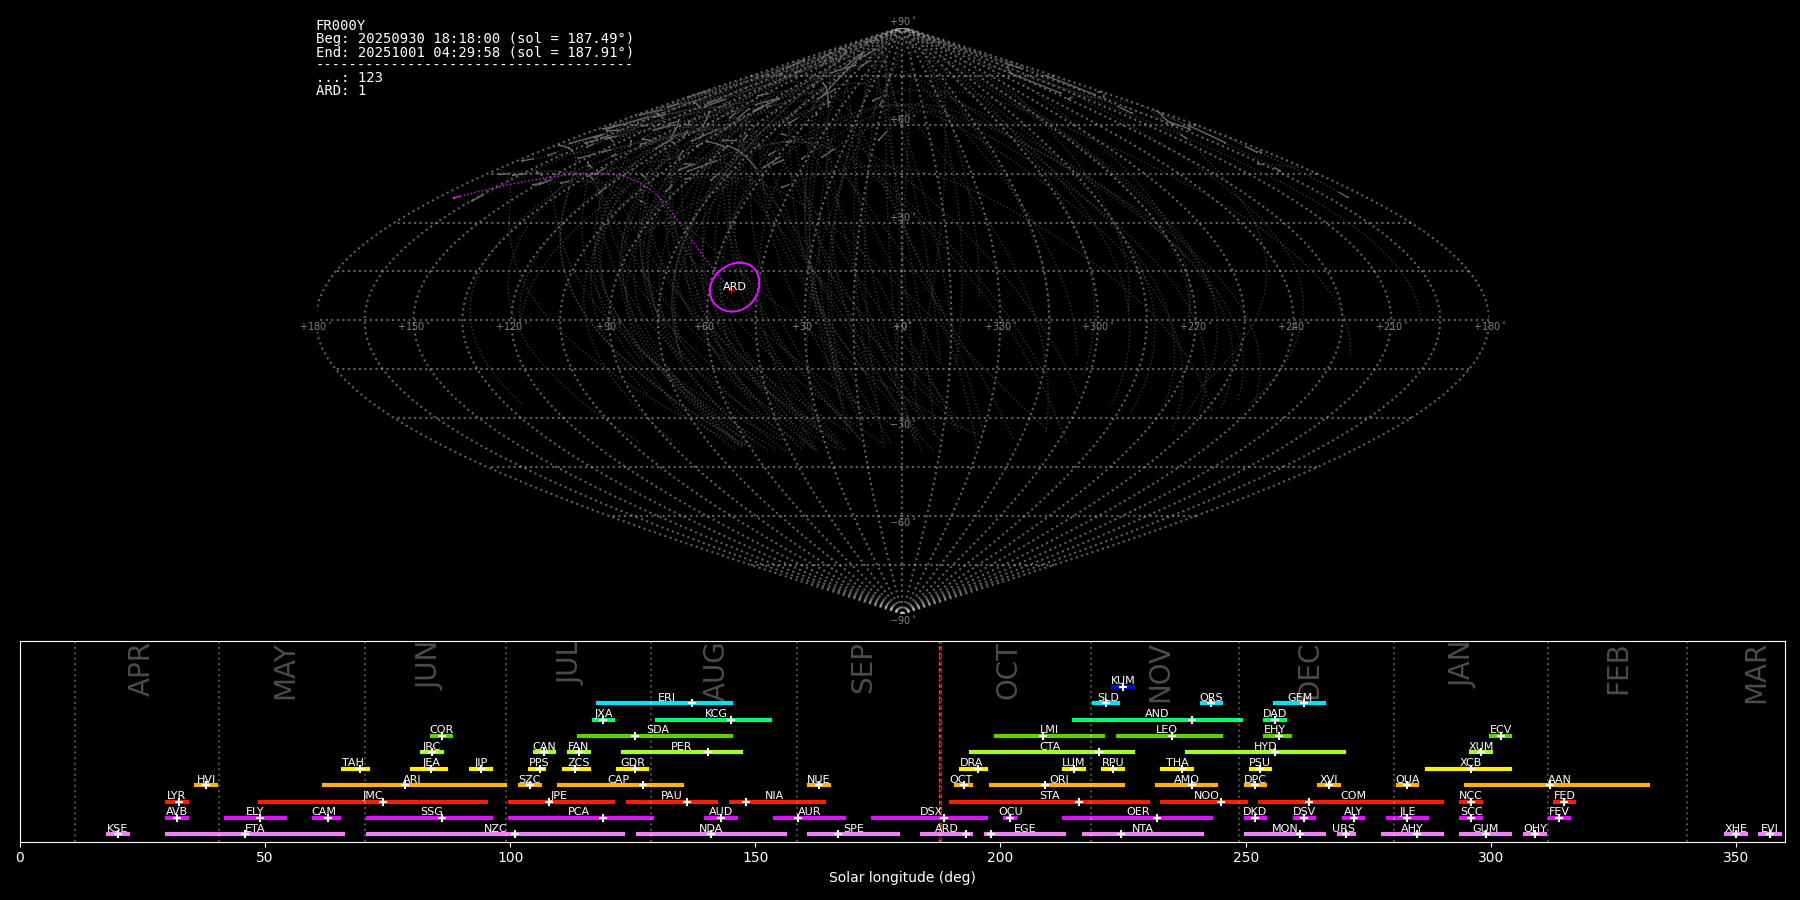Click the XHE shower peak marker
Viewport: 1800px width, 900px height.
pyautogui.click(x=1735, y=834)
